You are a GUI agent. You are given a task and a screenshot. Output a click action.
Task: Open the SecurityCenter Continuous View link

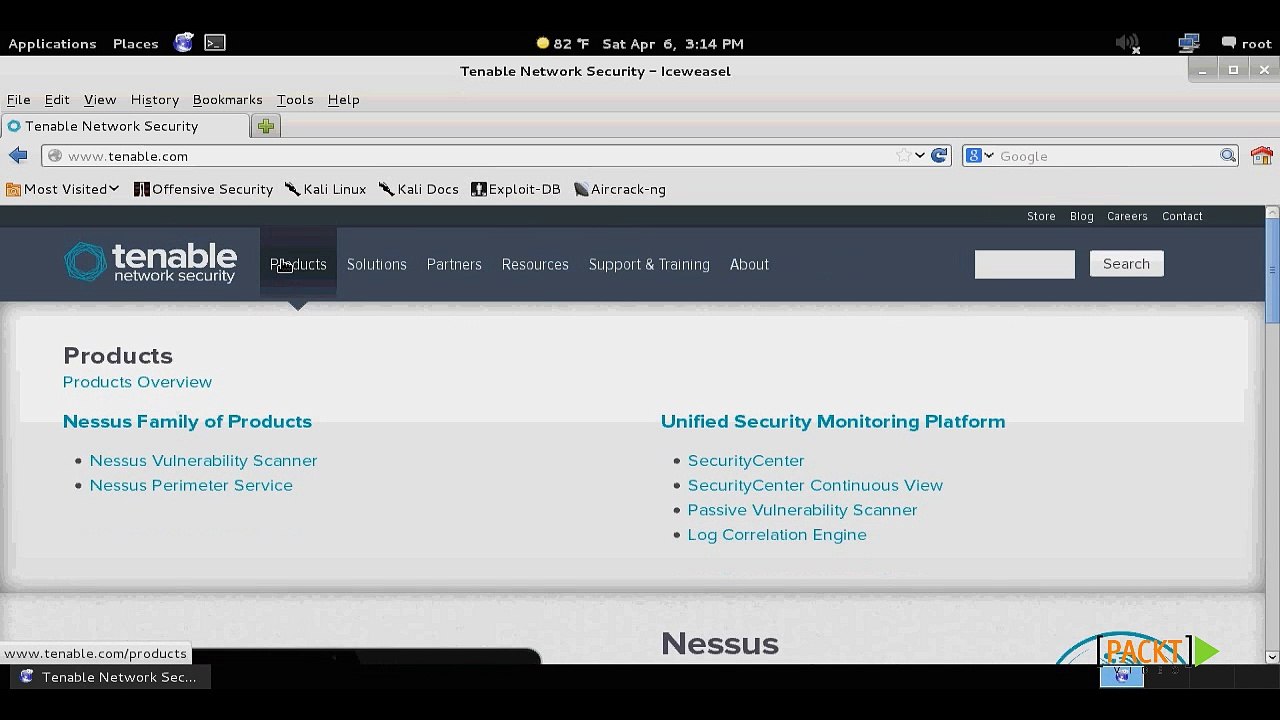[x=815, y=485]
